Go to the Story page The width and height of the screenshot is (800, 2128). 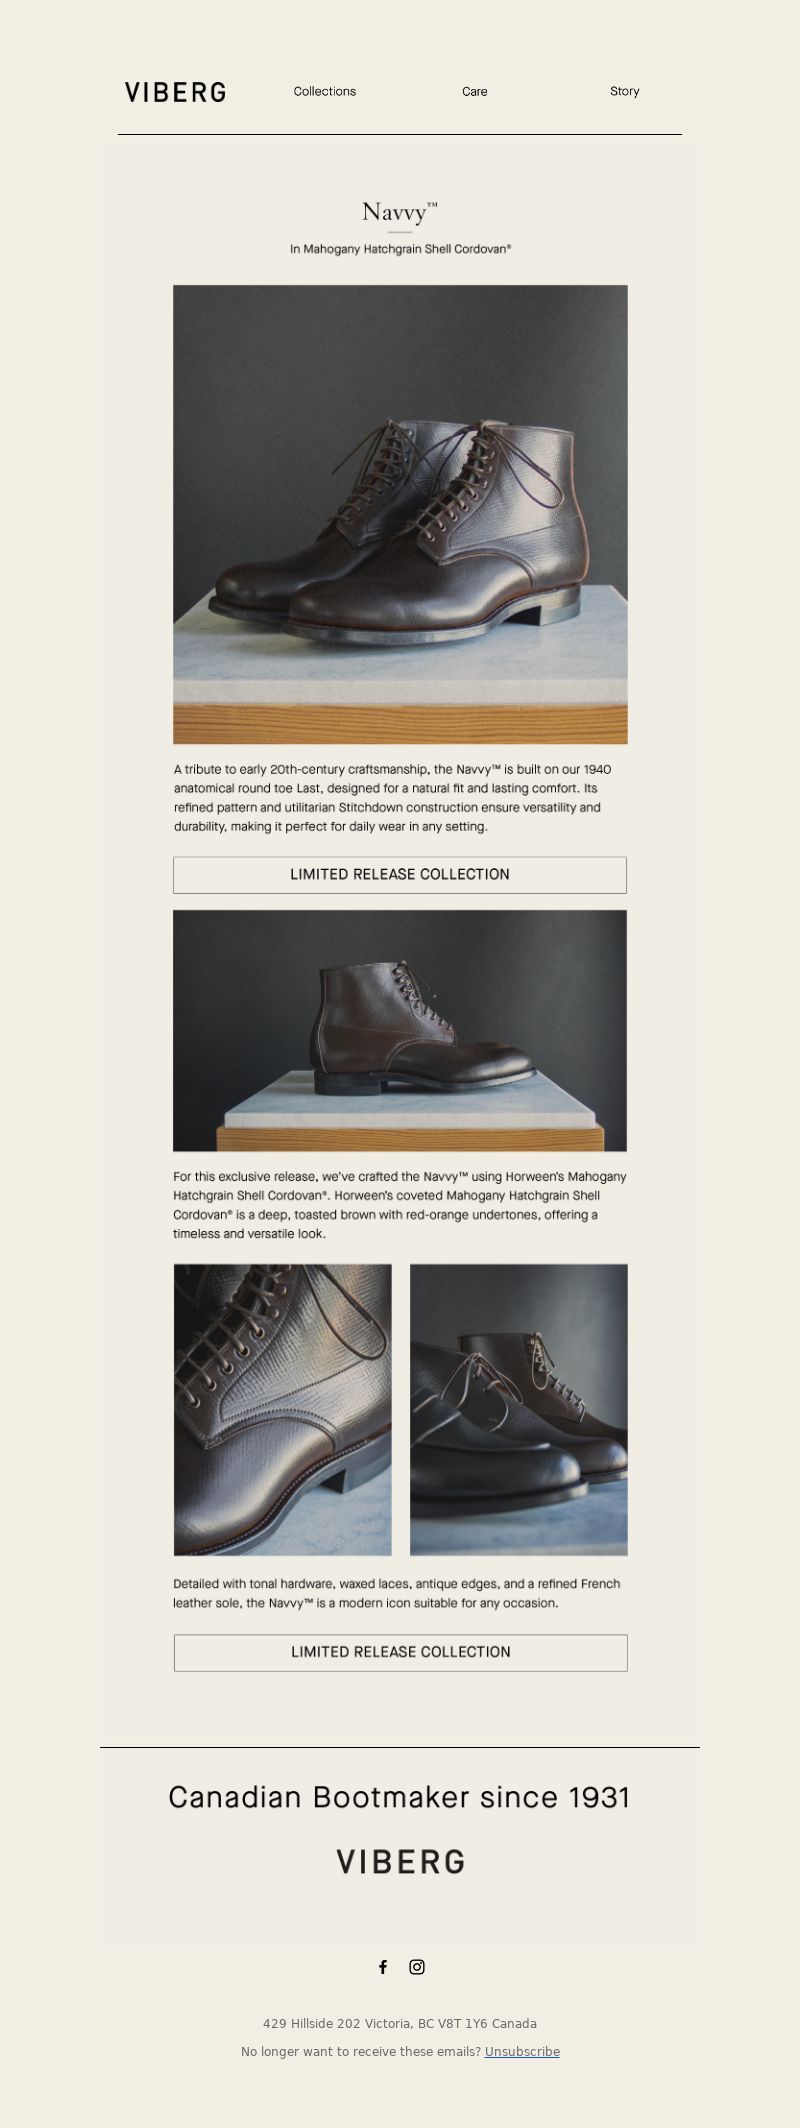click(x=625, y=91)
